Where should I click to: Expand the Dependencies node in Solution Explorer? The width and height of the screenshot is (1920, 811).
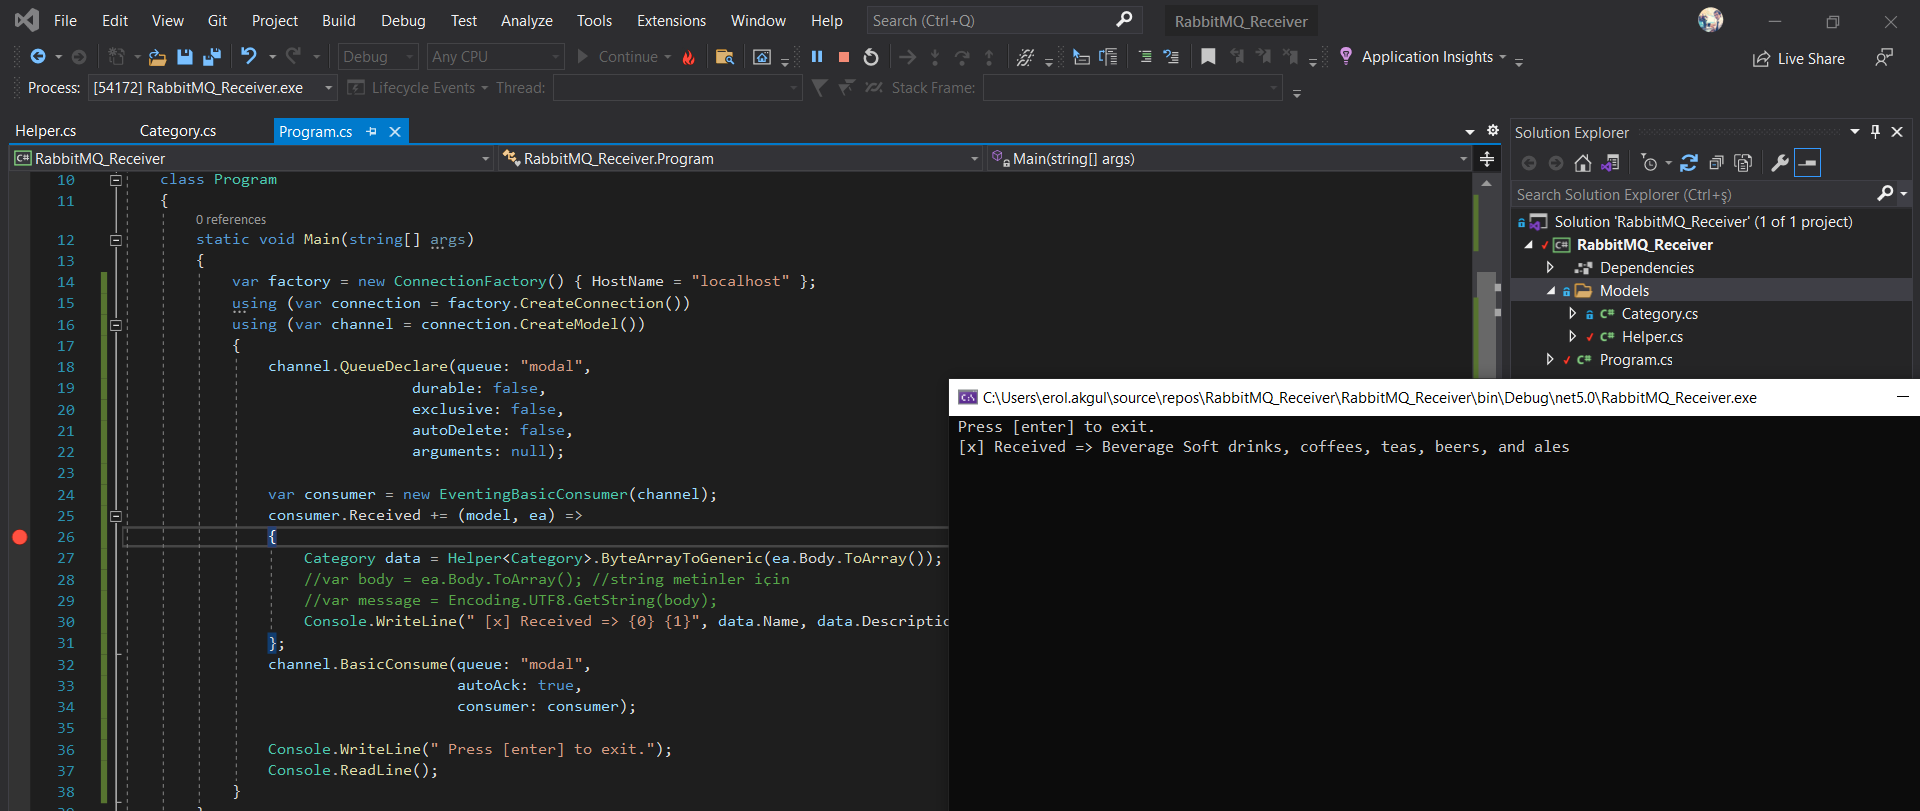click(x=1550, y=268)
